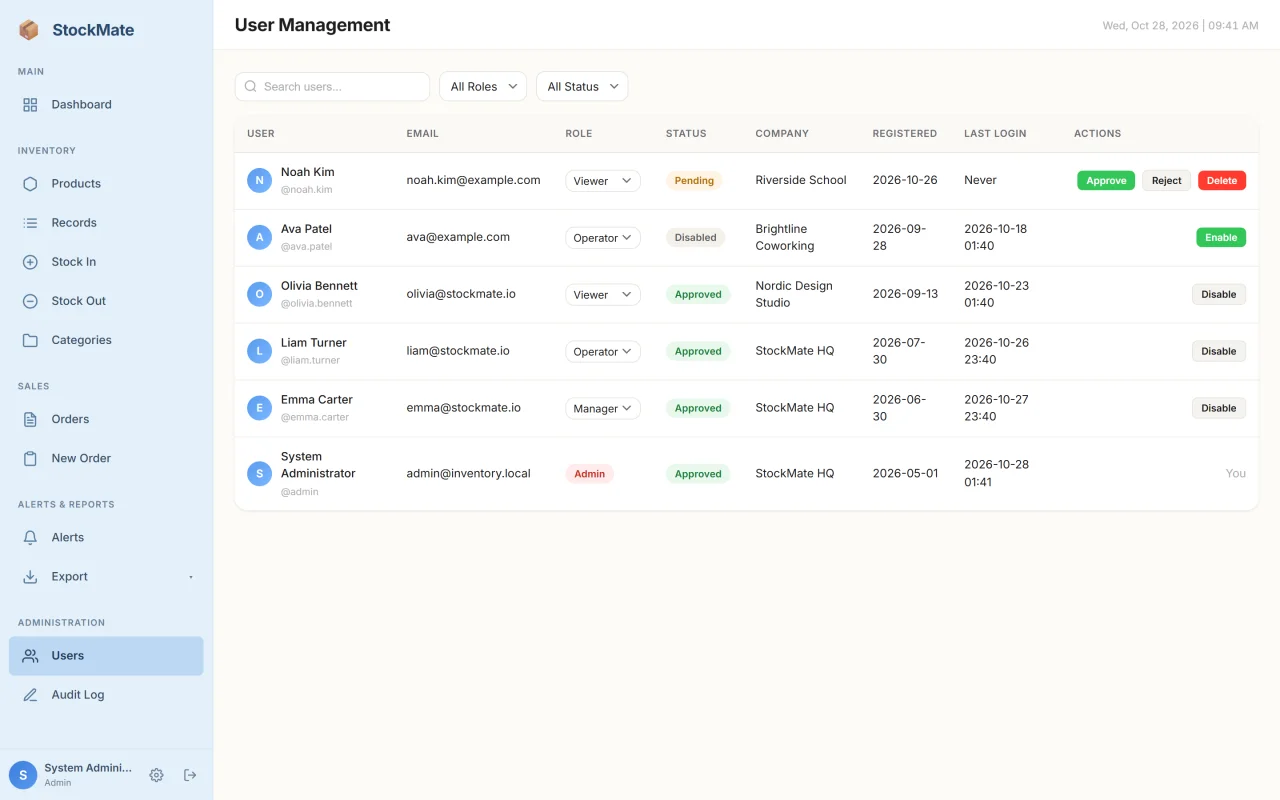Click the Categories folder icon
This screenshot has height=800, width=1280.
[30, 340]
